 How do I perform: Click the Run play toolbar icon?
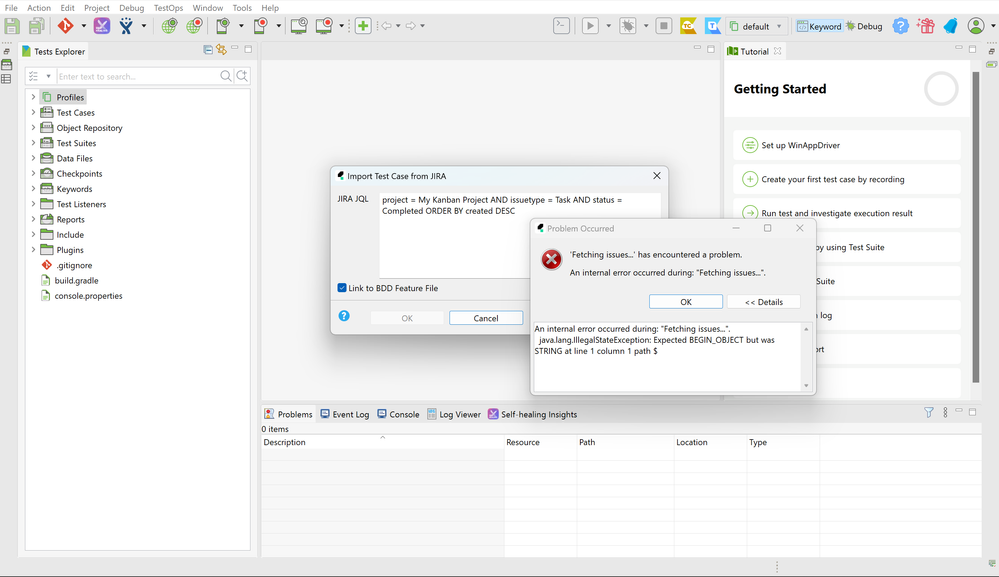click(590, 26)
